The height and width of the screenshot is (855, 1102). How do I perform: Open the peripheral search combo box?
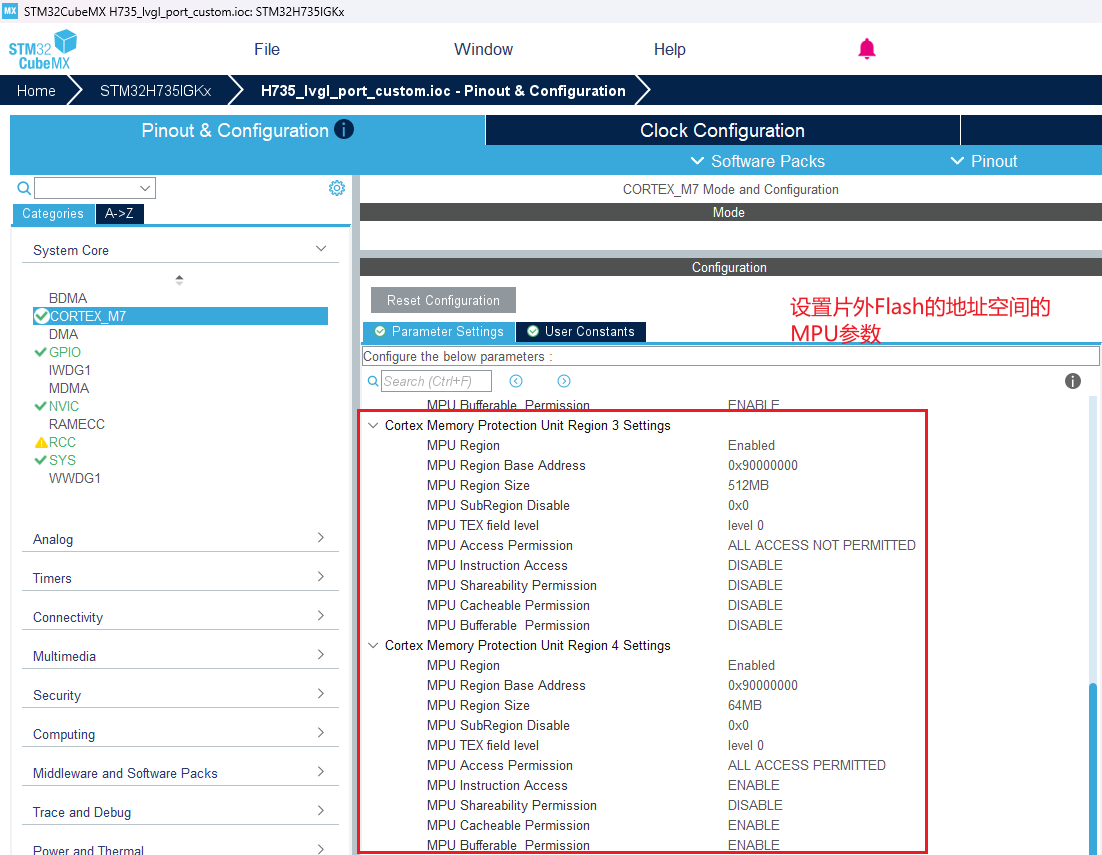point(95,188)
